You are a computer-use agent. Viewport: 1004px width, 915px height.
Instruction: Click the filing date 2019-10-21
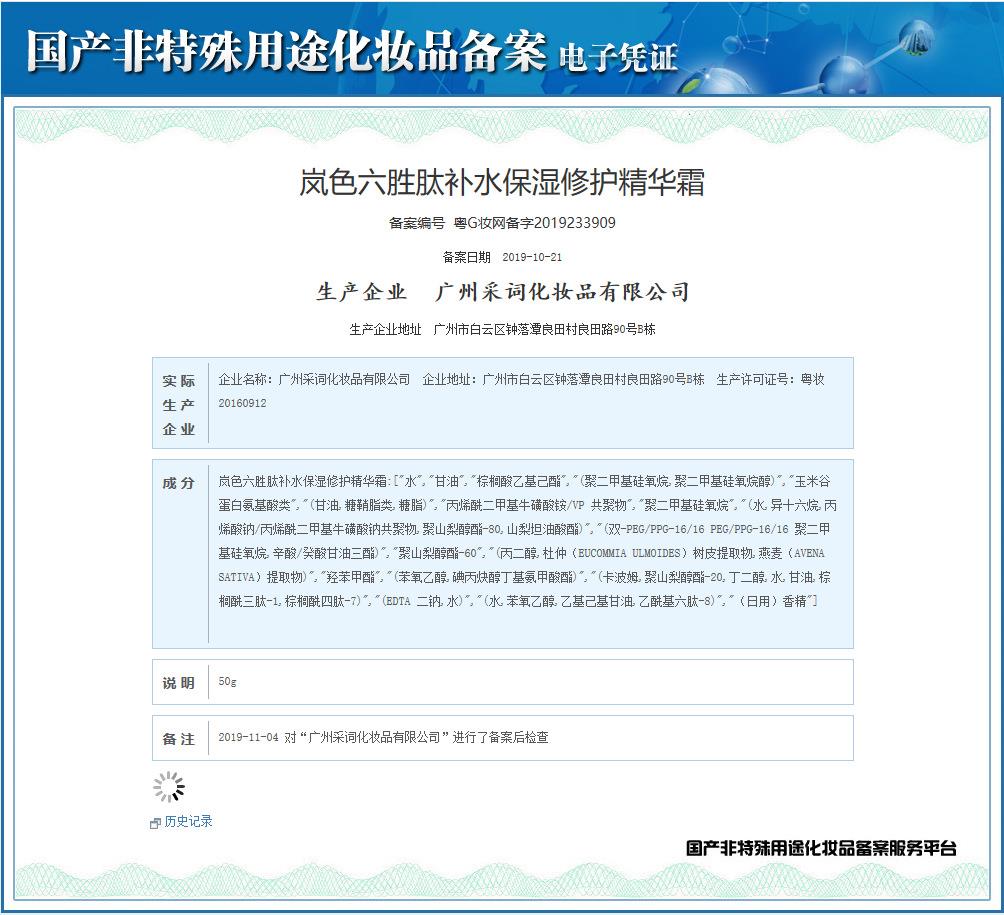(532, 257)
